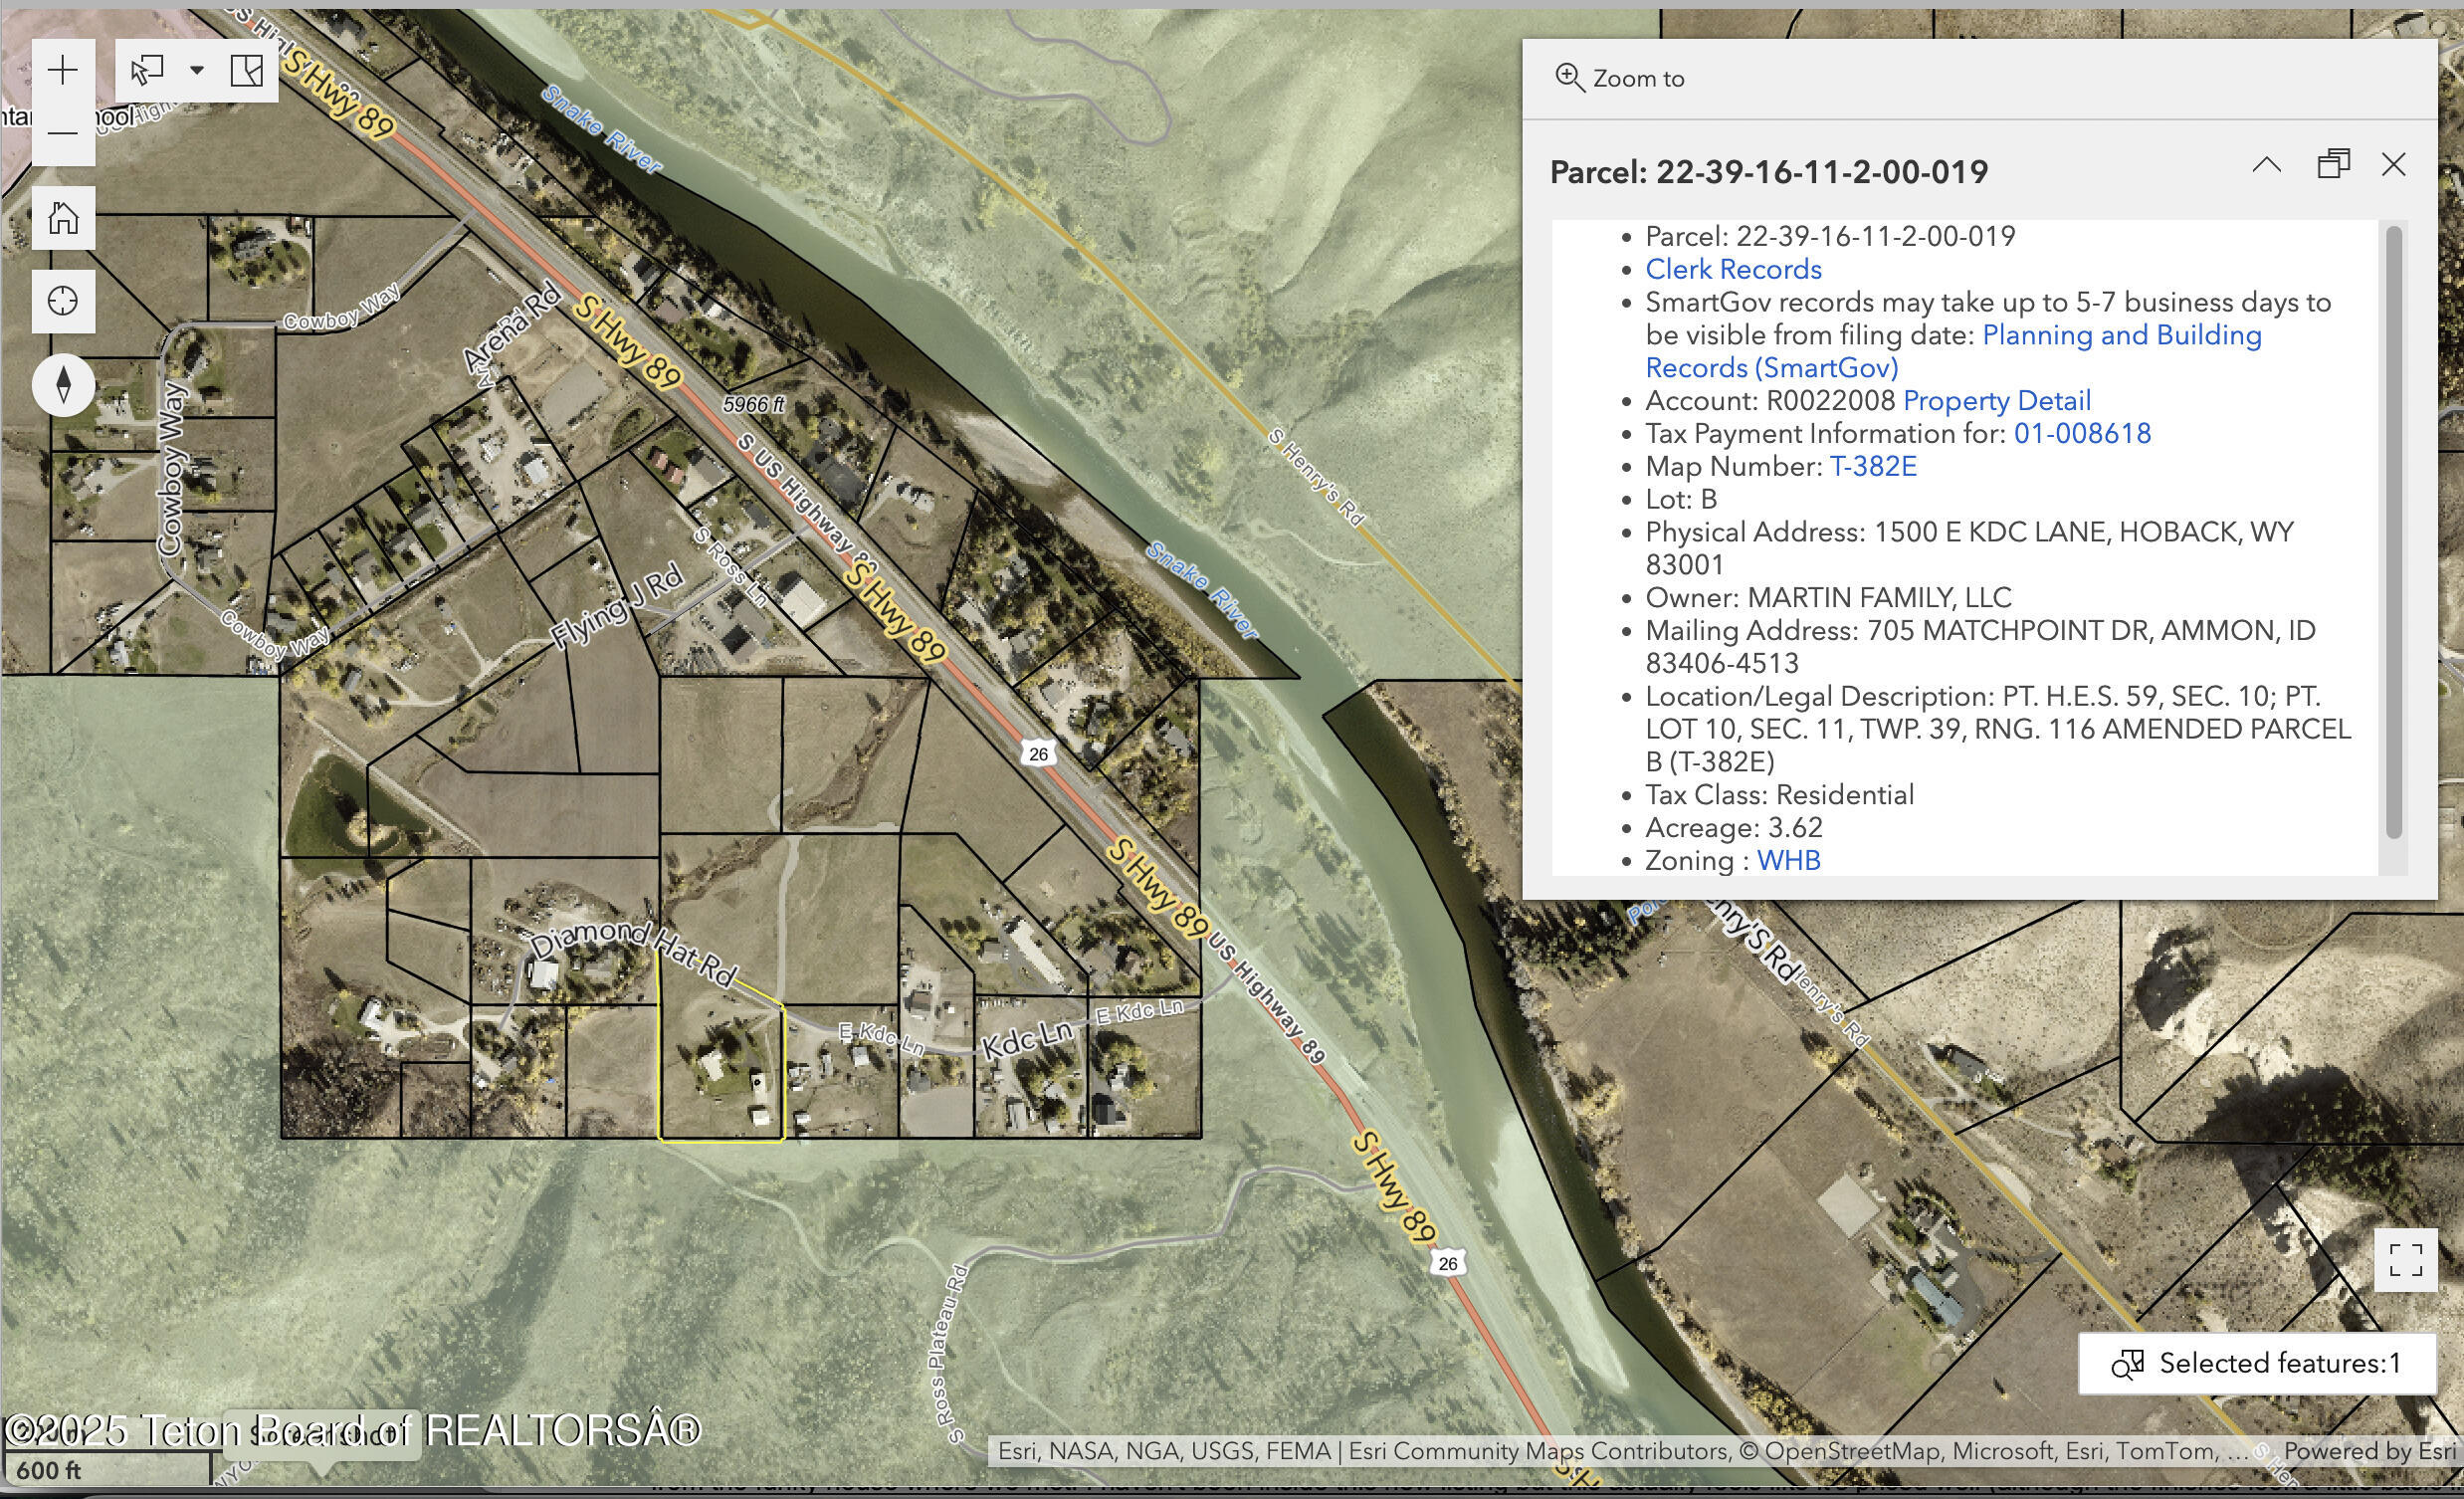The height and width of the screenshot is (1499, 2464).
Task: Open tax payment link 01-008618
Action: point(2082,434)
